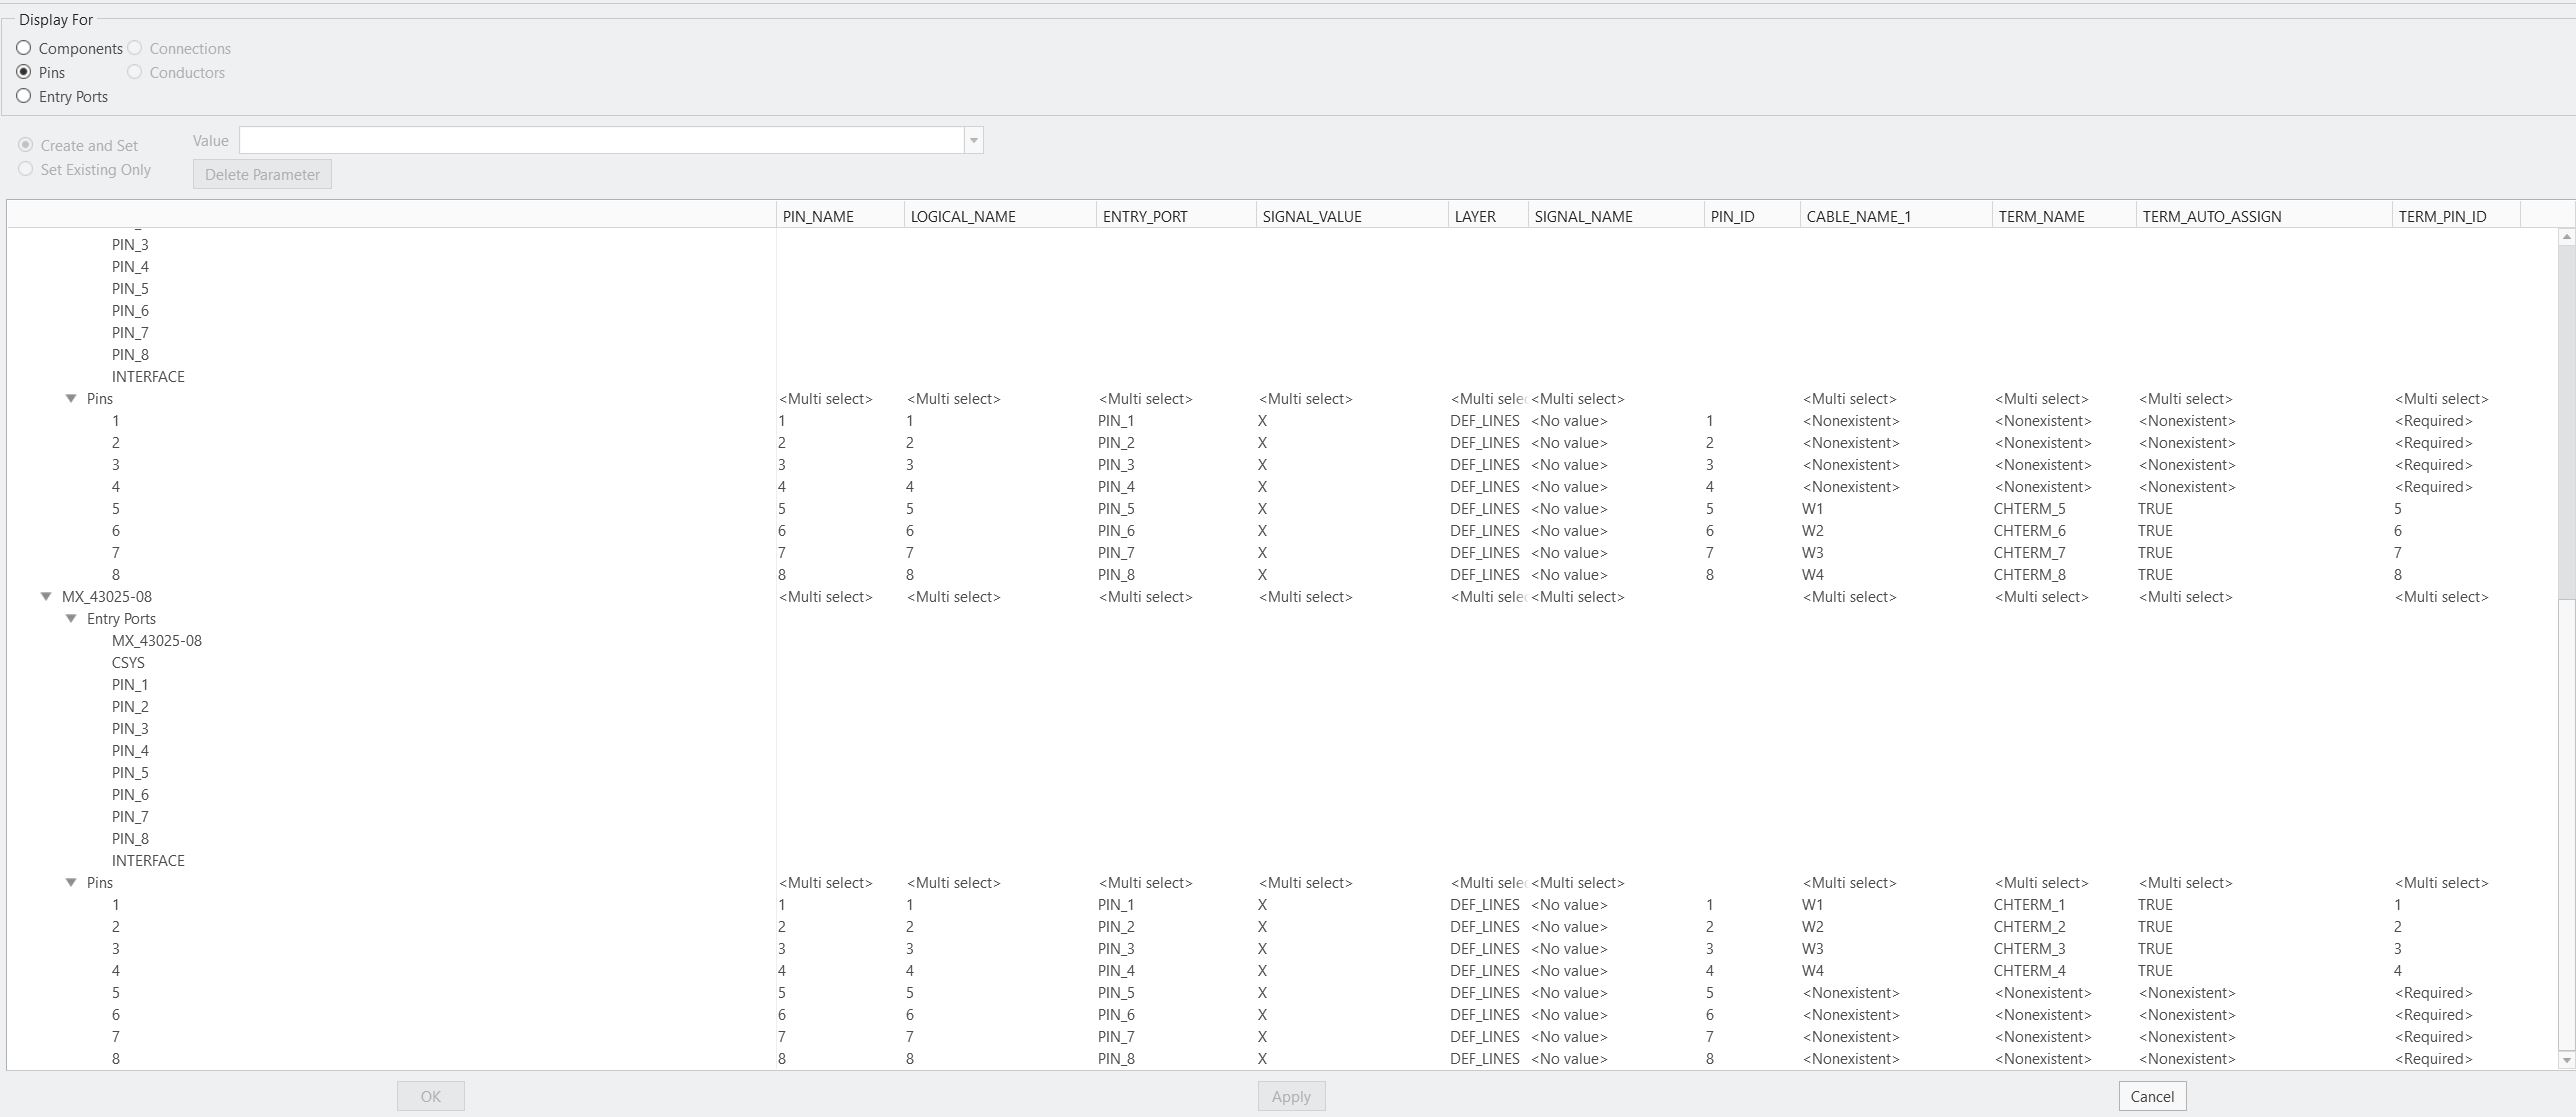Collapse the Entry Ports branch

point(71,618)
